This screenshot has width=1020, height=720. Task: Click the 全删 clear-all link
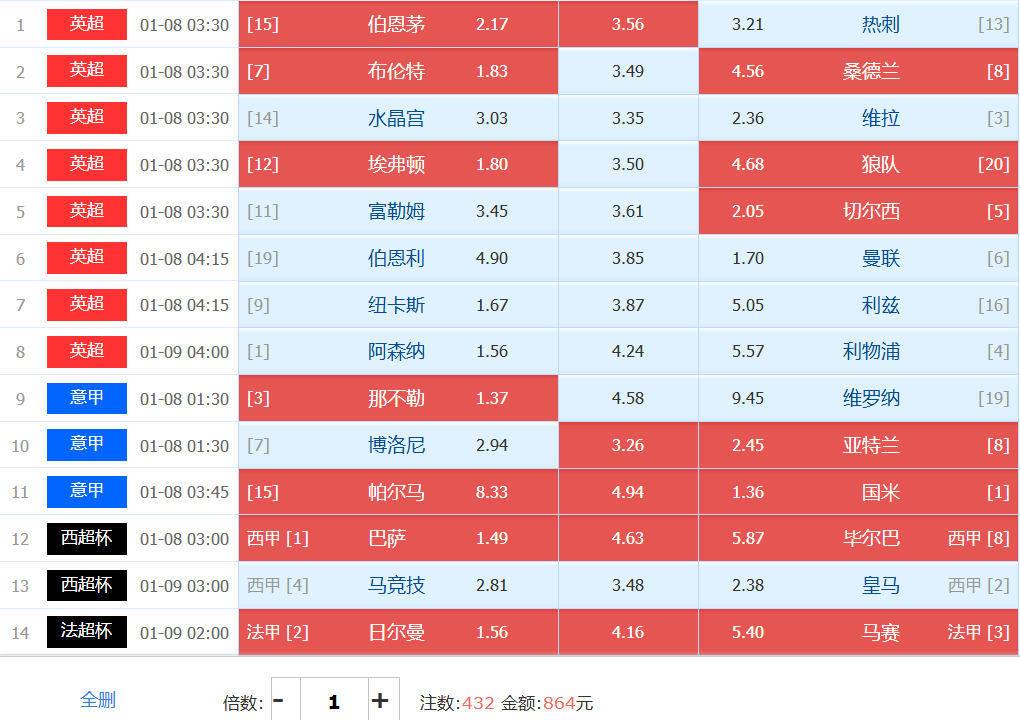tap(98, 700)
